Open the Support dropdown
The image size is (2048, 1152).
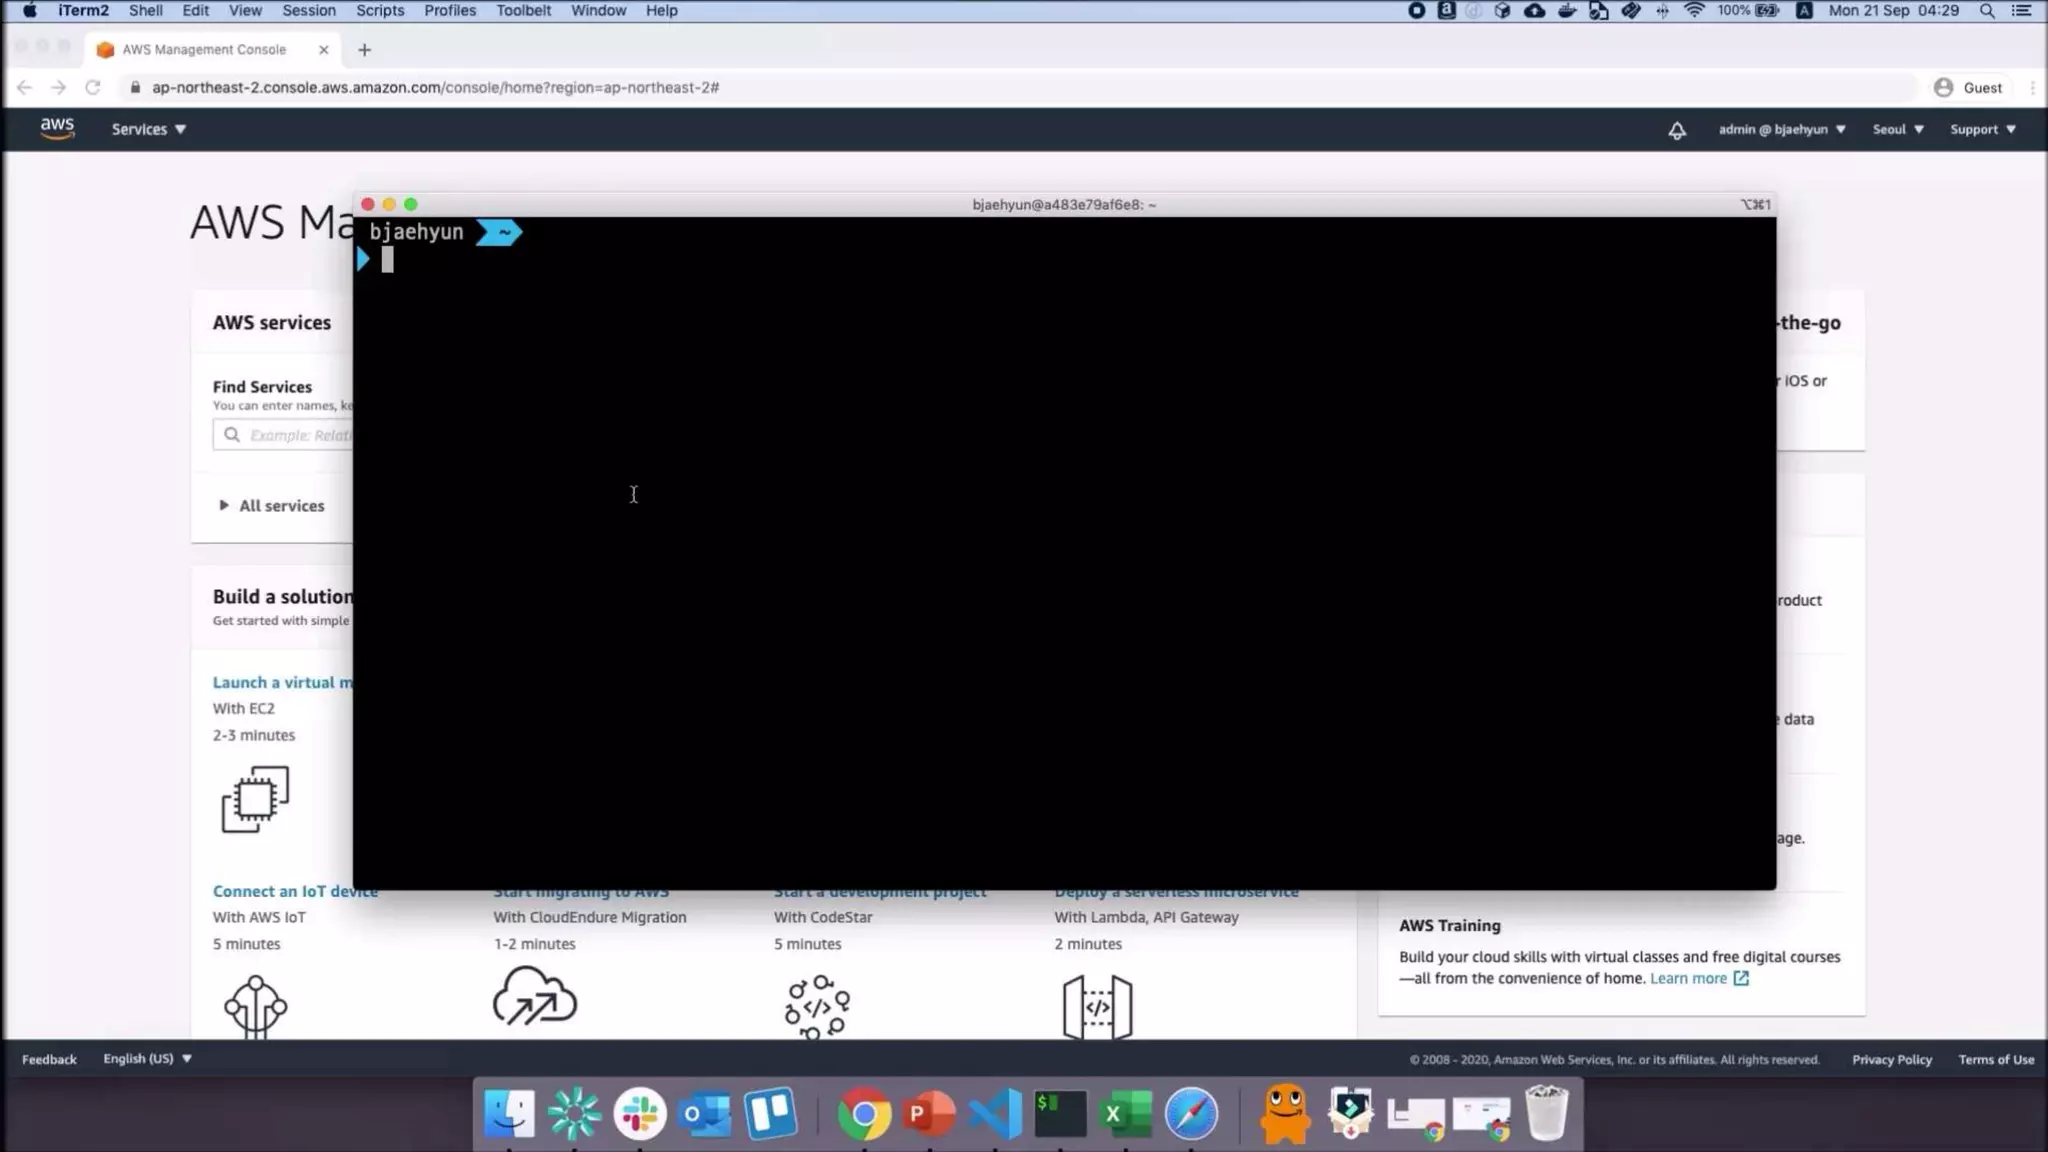point(1983,130)
